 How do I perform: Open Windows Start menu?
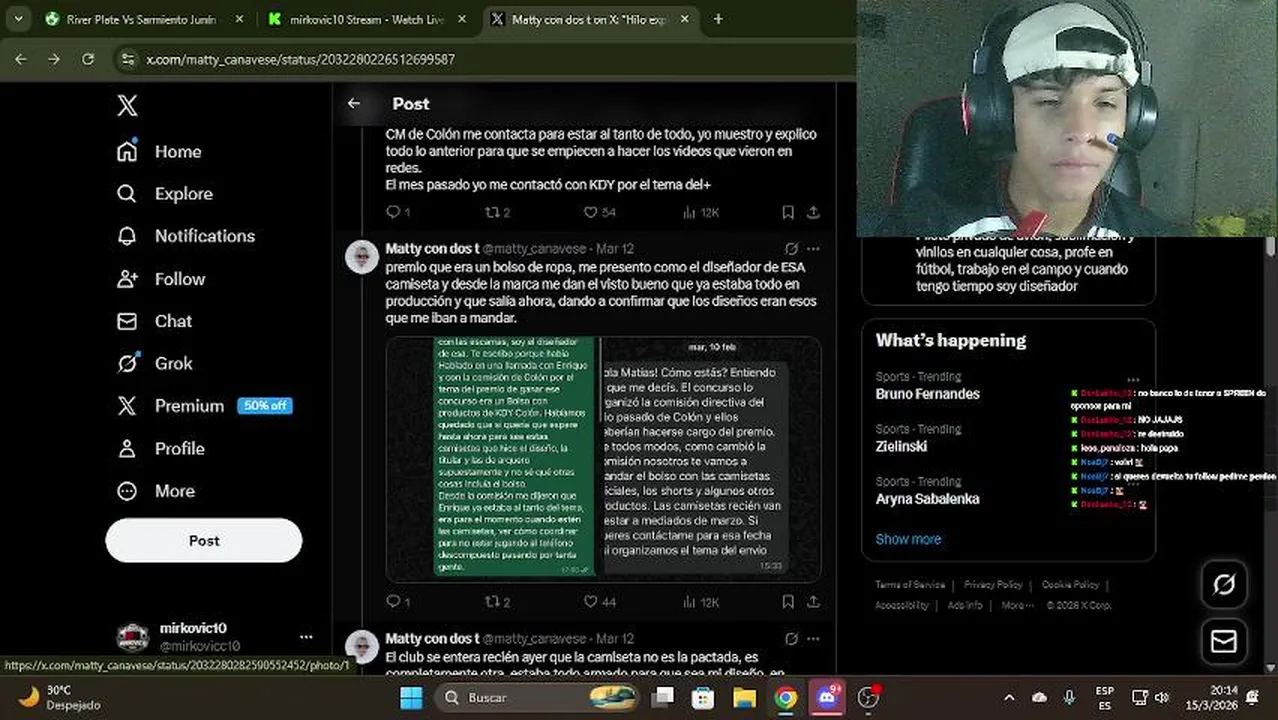[411, 697]
